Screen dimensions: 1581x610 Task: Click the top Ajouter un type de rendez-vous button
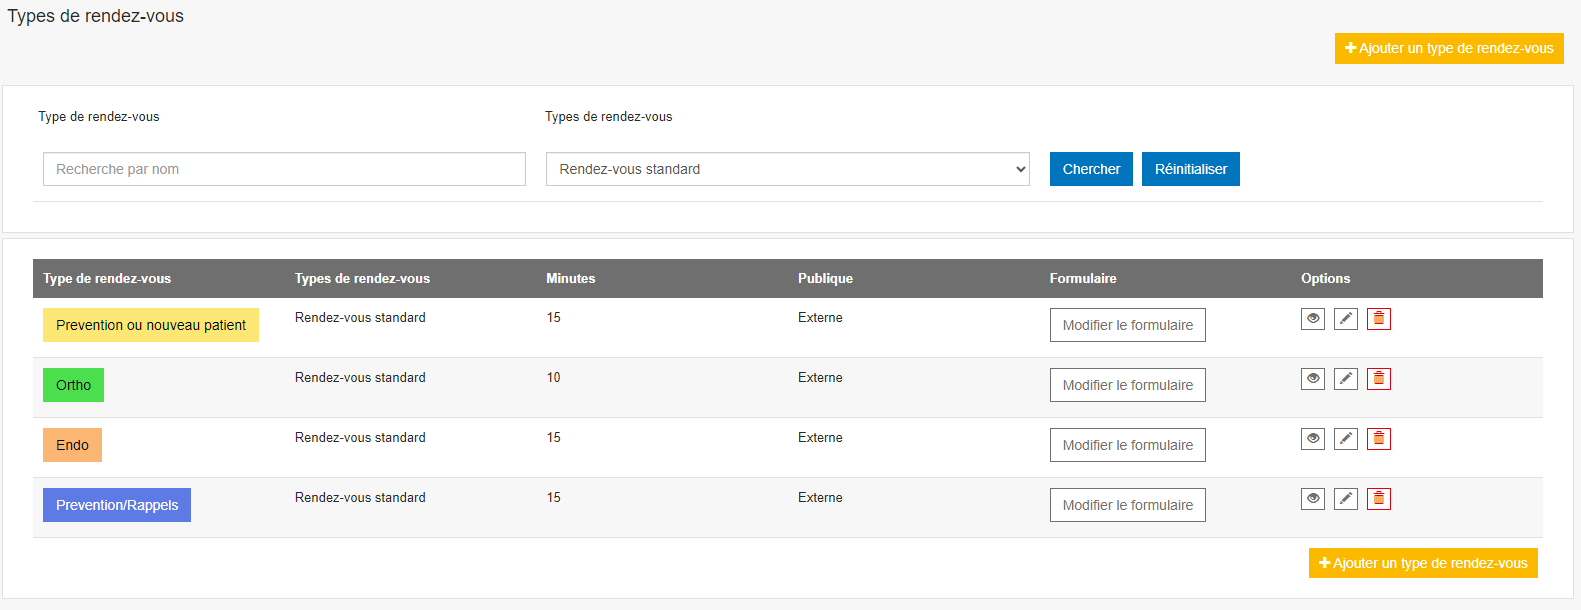coord(1448,48)
